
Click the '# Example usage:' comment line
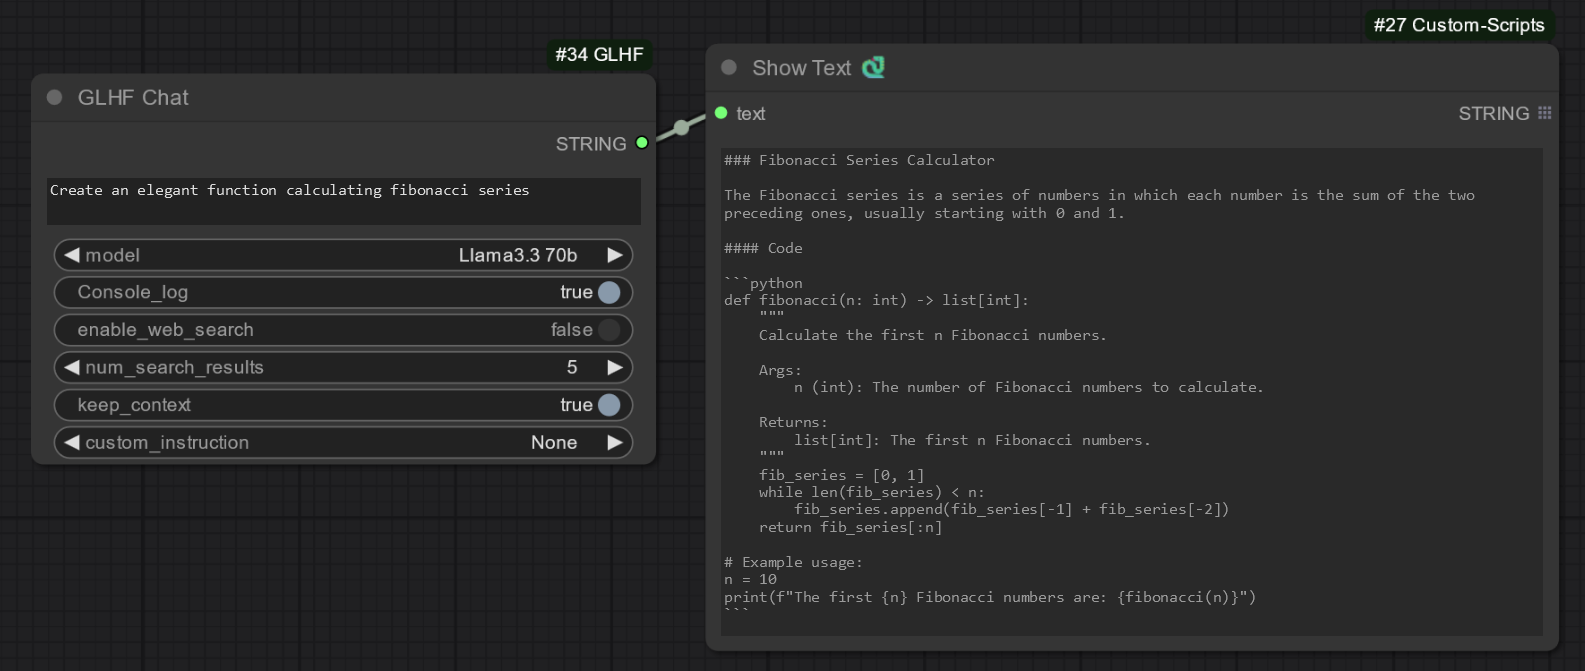[x=793, y=562]
